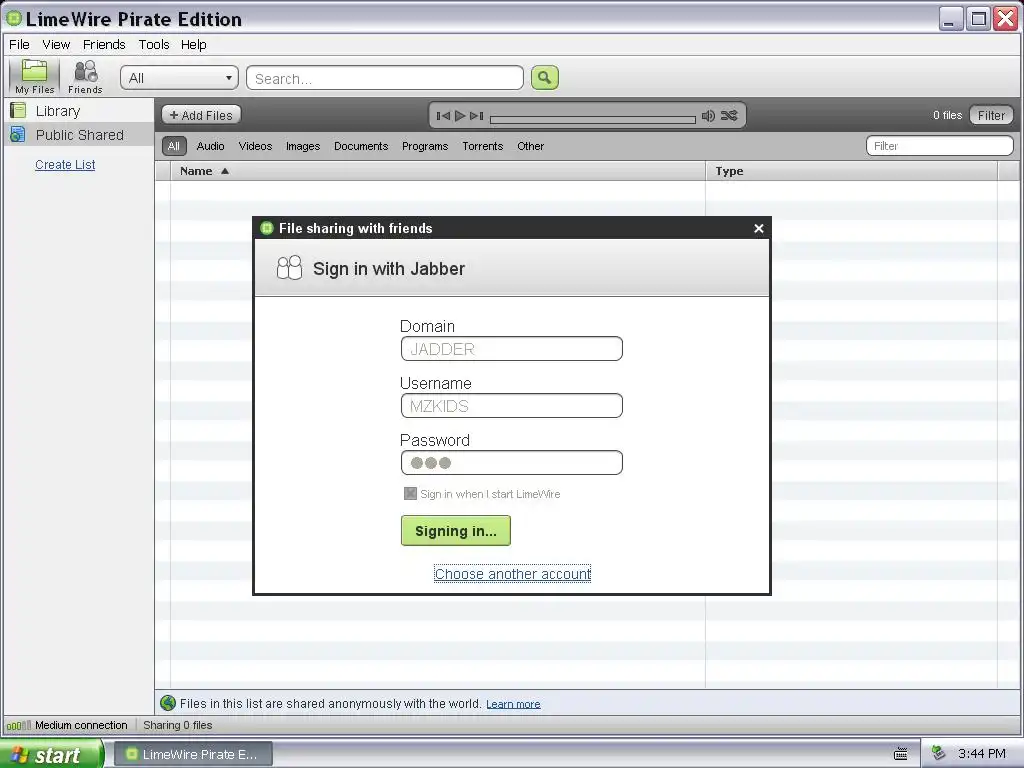
Task: Click the Username field
Action: pos(512,406)
